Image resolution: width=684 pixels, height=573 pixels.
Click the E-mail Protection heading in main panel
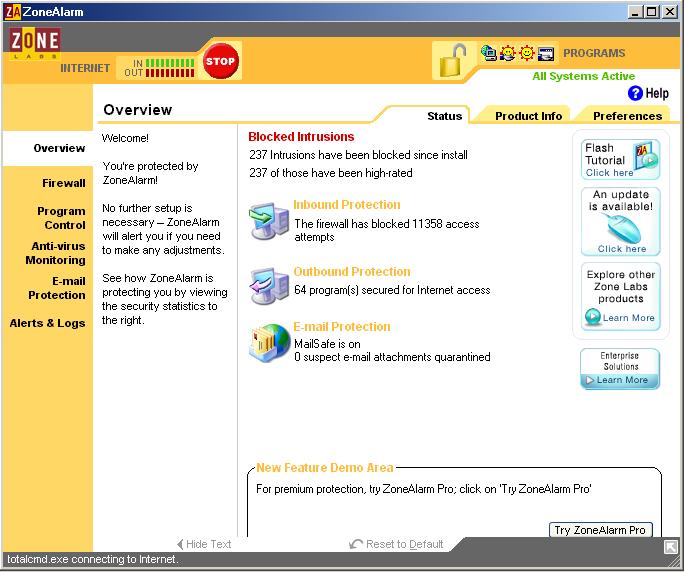pyautogui.click(x=342, y=326)
